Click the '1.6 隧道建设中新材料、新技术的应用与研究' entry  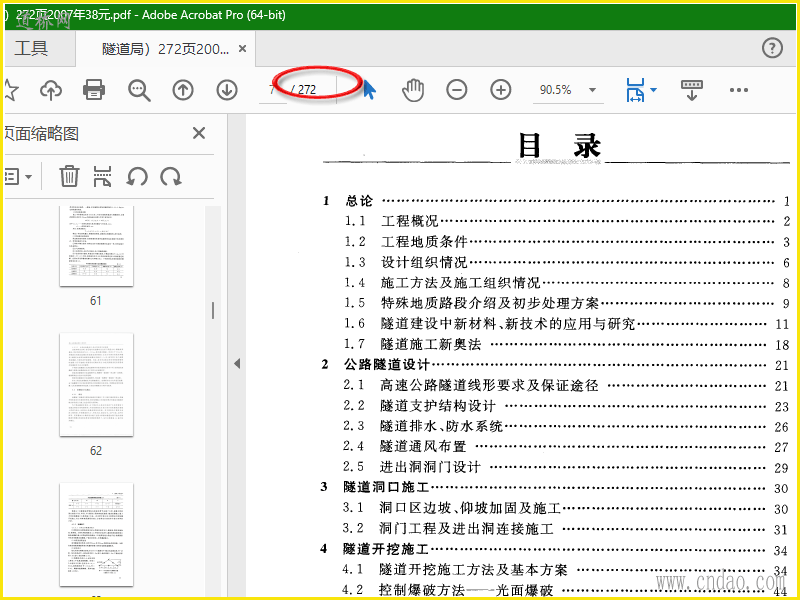(567, 323)
